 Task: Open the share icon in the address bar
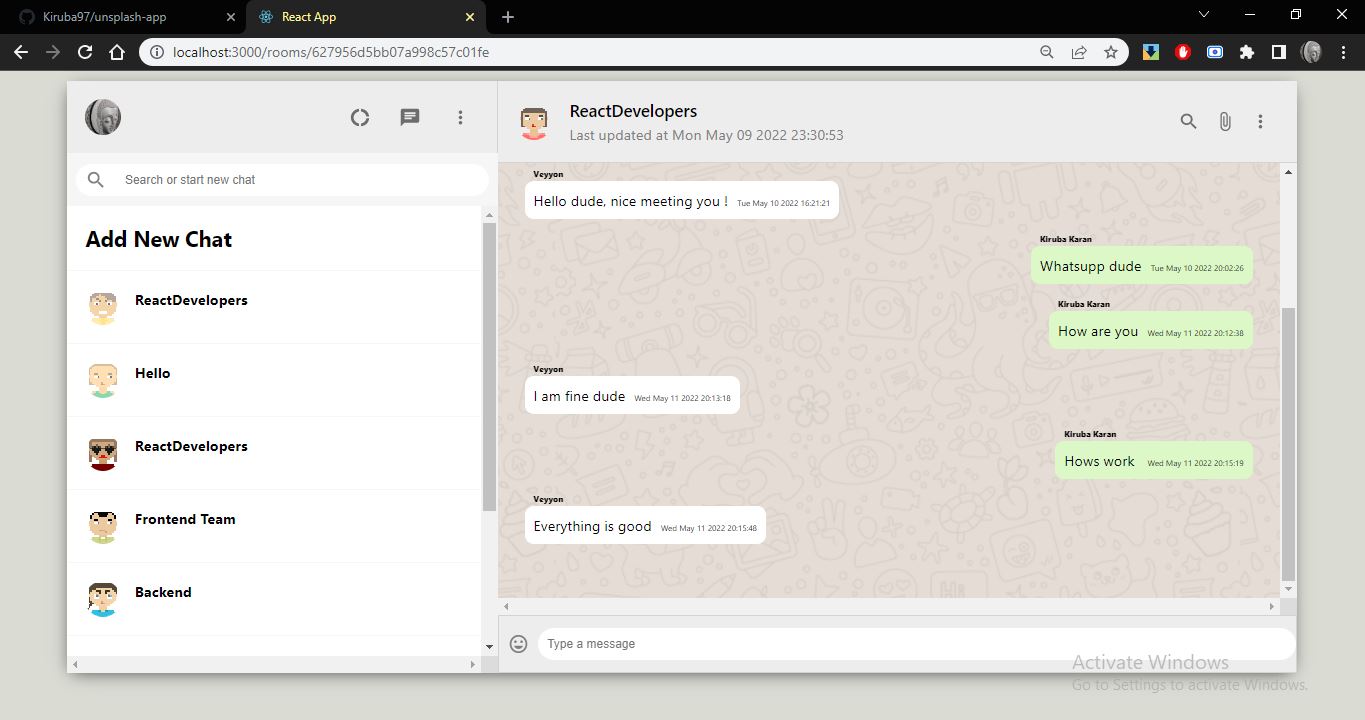click(1079, 51)
